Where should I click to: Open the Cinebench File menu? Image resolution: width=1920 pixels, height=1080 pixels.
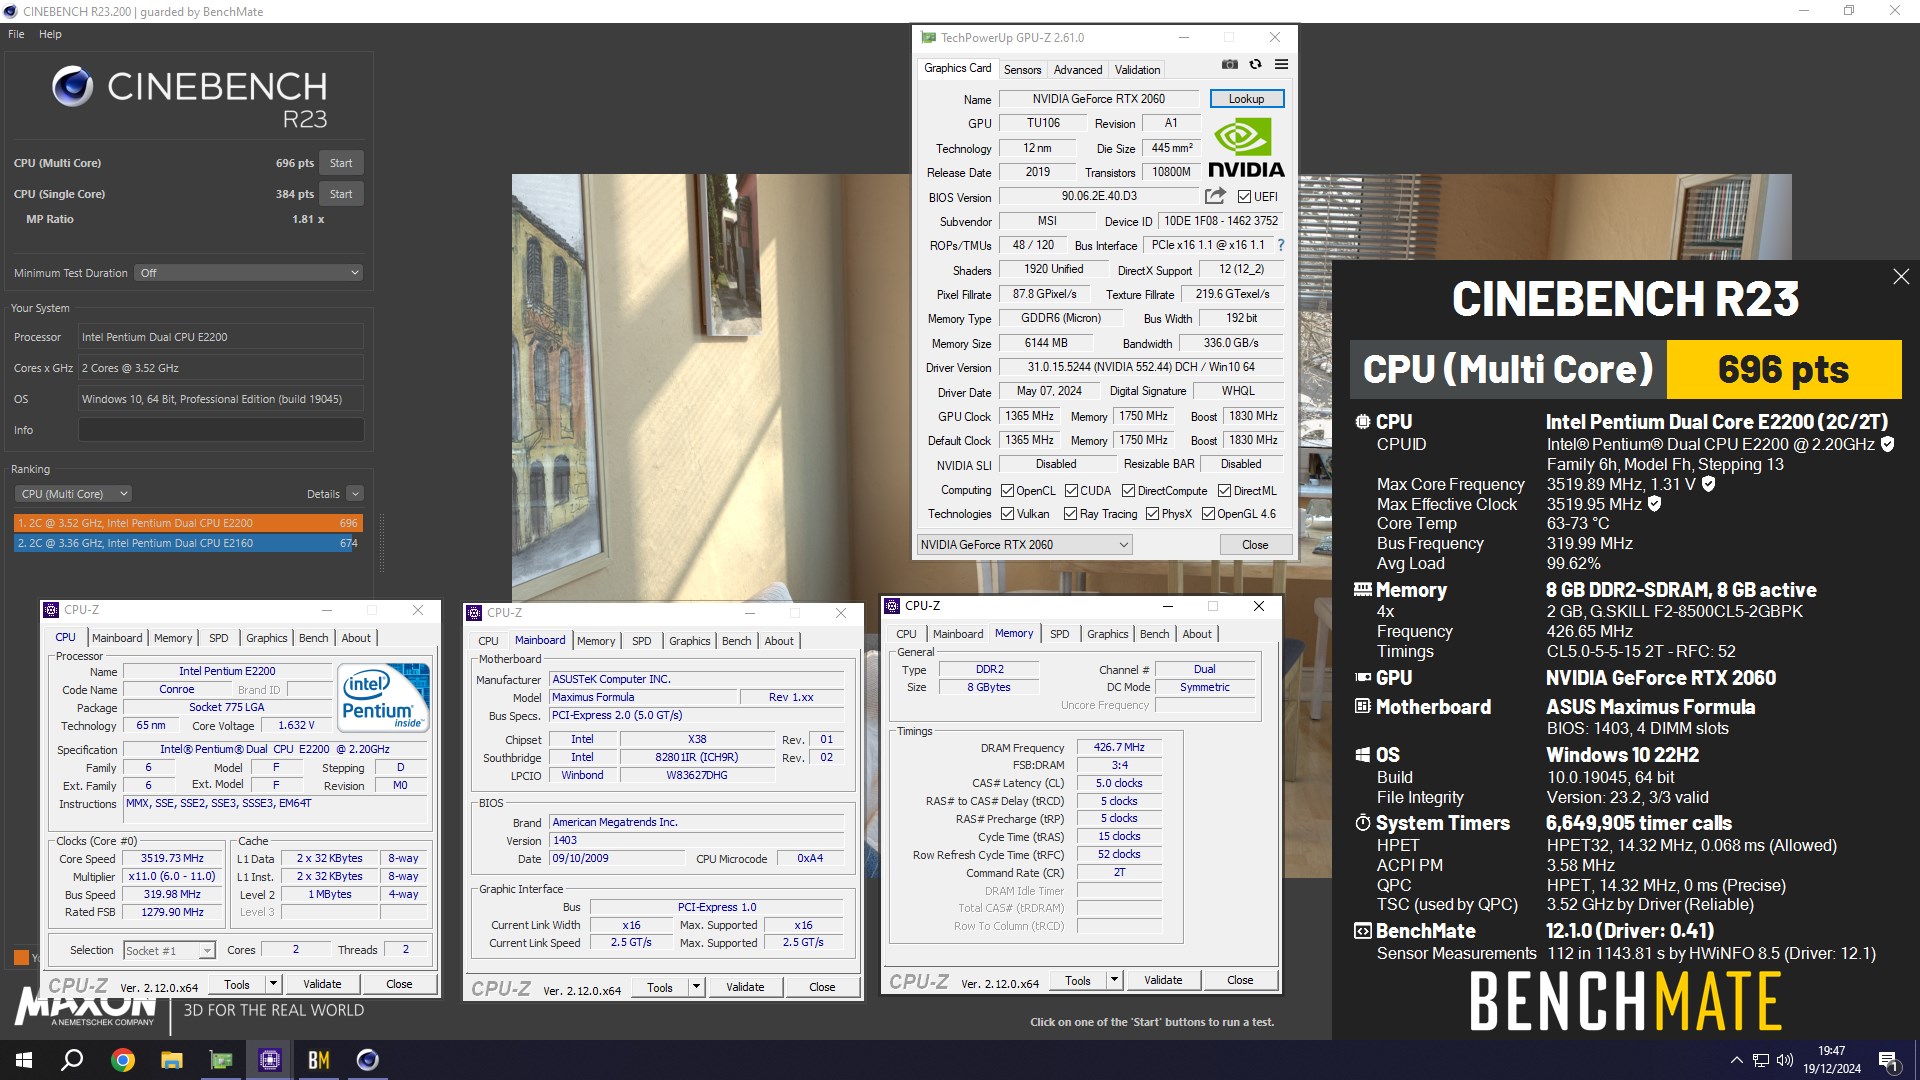click(x=16, y=34)
